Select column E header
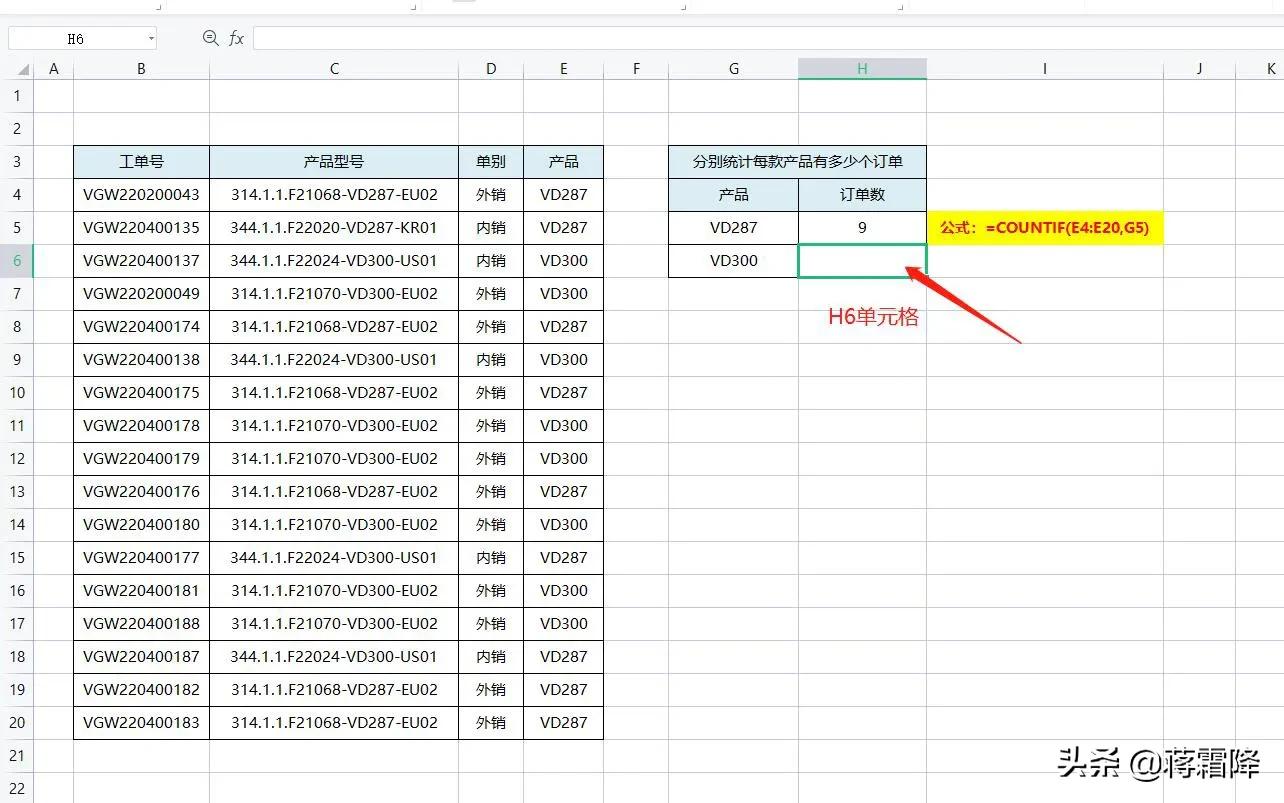Viewport: 1284px width, 803px height. click(x=564, y=69)
